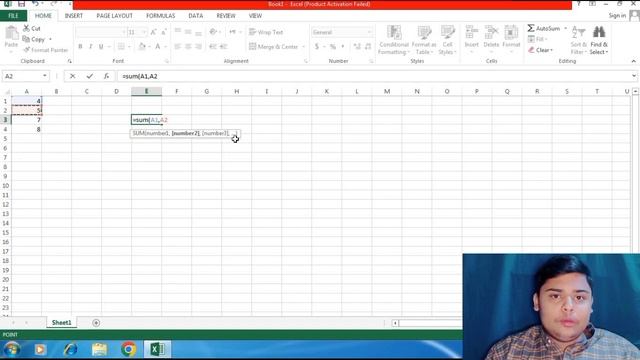Open the Name Box dropdown arrow
Image resolution: width=640 pixels, height=360 pixels.
(44, 76)
